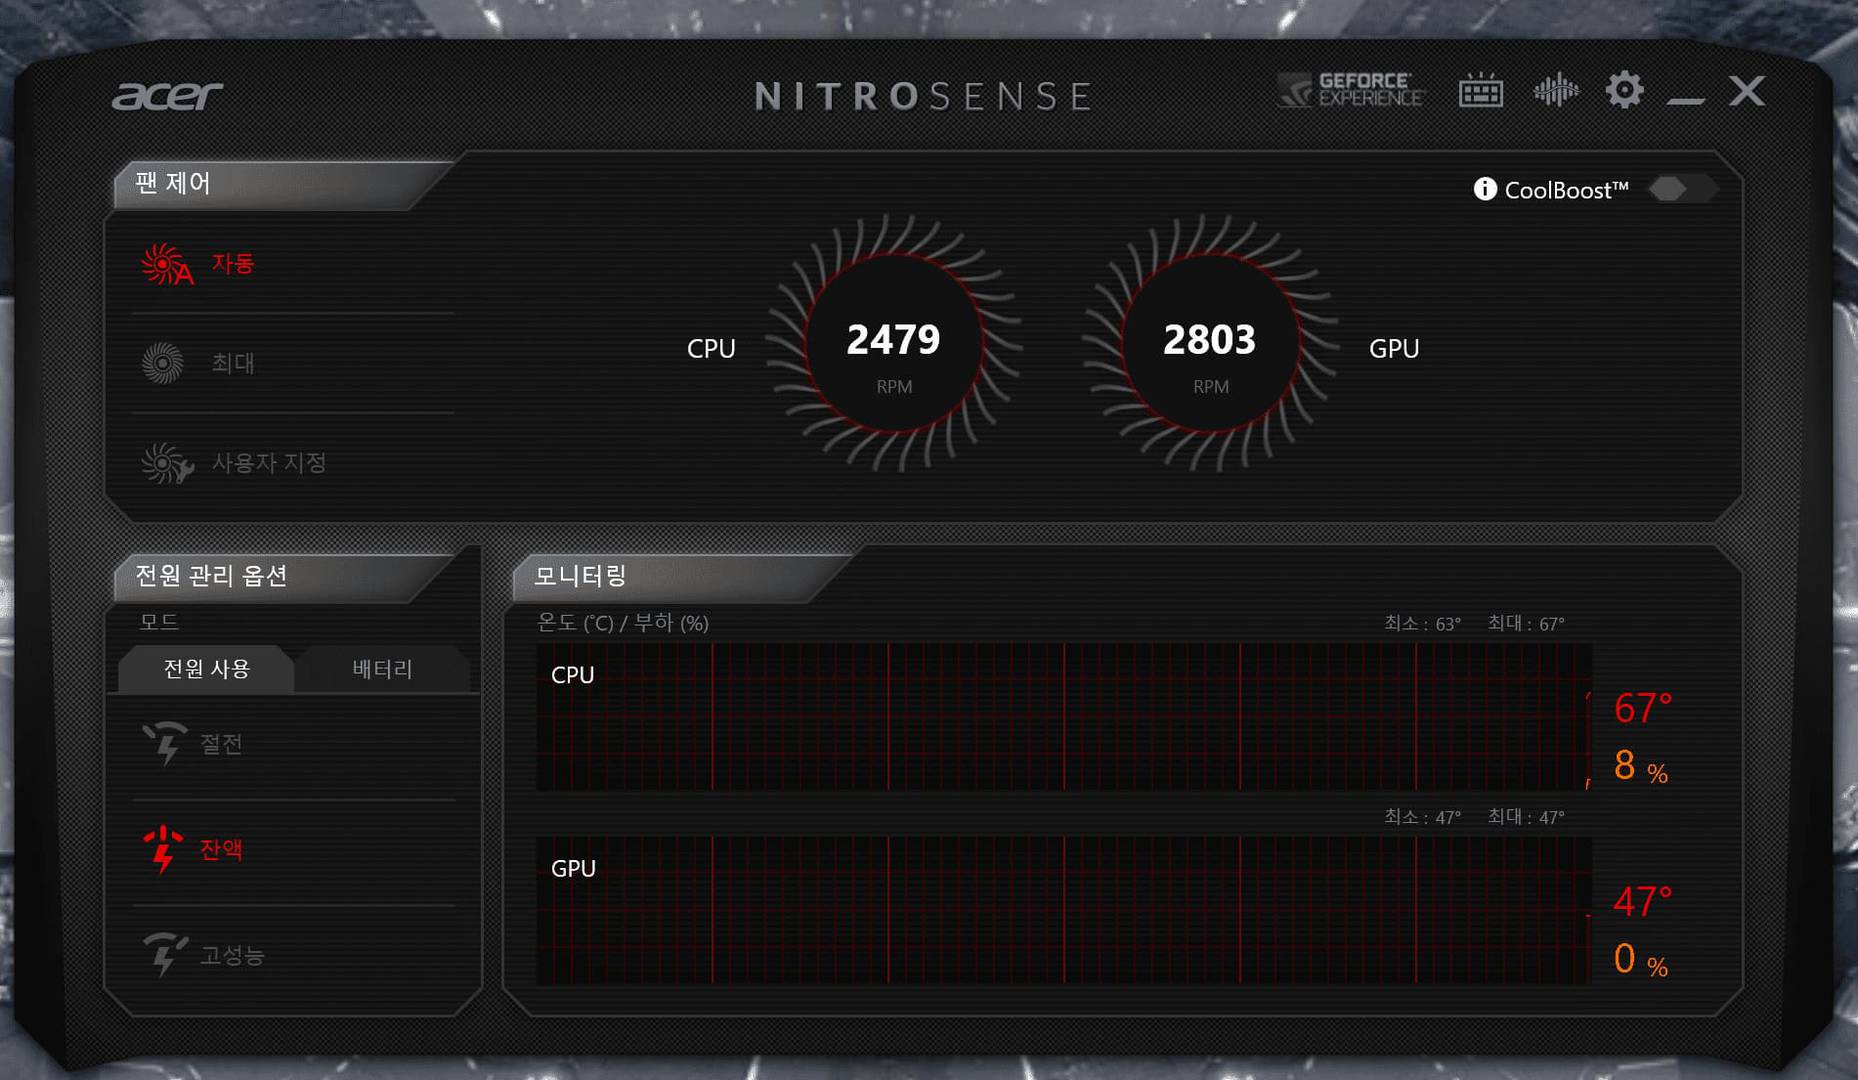Viewport: 1858px width, 1080px height.
Task: Click the GPU label beside fan dial
Action: pos(1394,349)
